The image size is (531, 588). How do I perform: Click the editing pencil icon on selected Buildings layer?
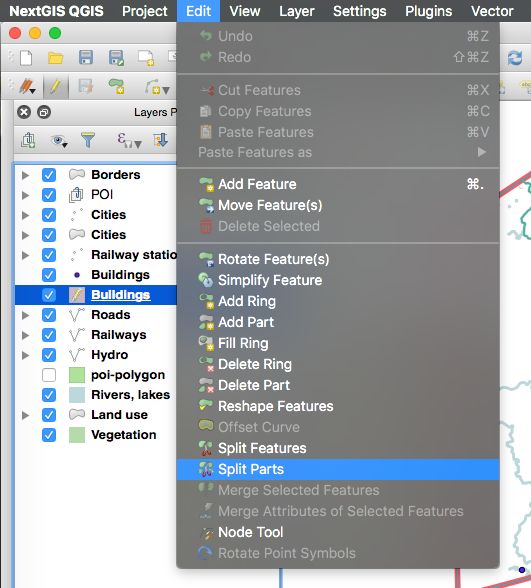coord(77,295)
